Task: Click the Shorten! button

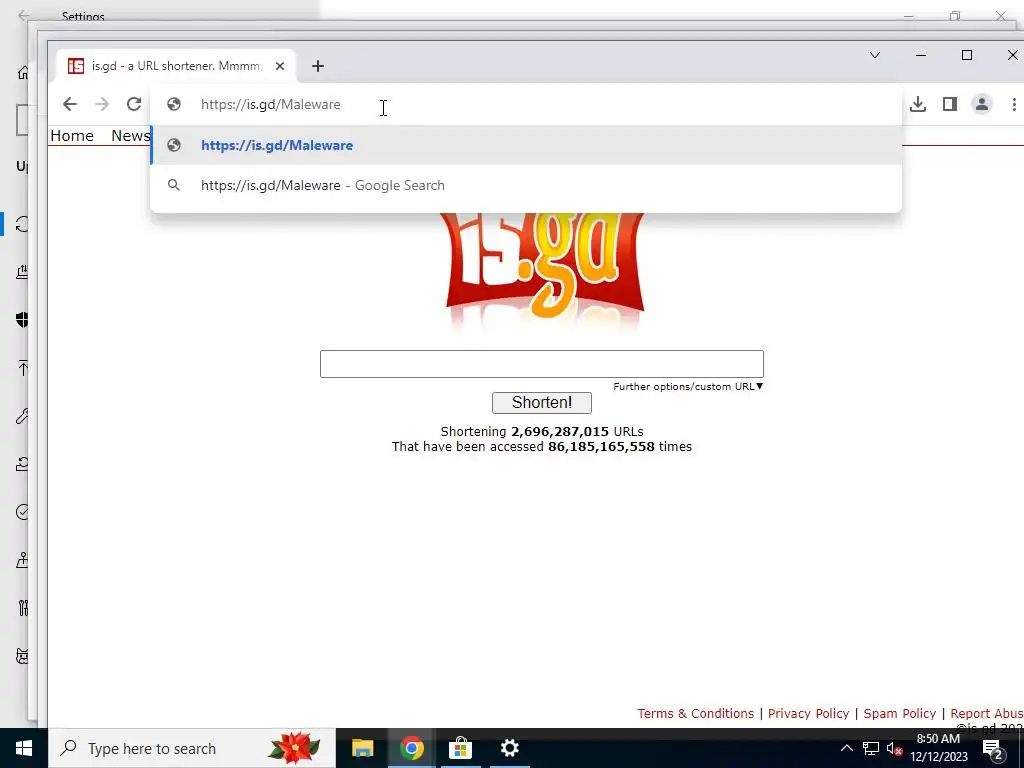Action: (541, 402)
